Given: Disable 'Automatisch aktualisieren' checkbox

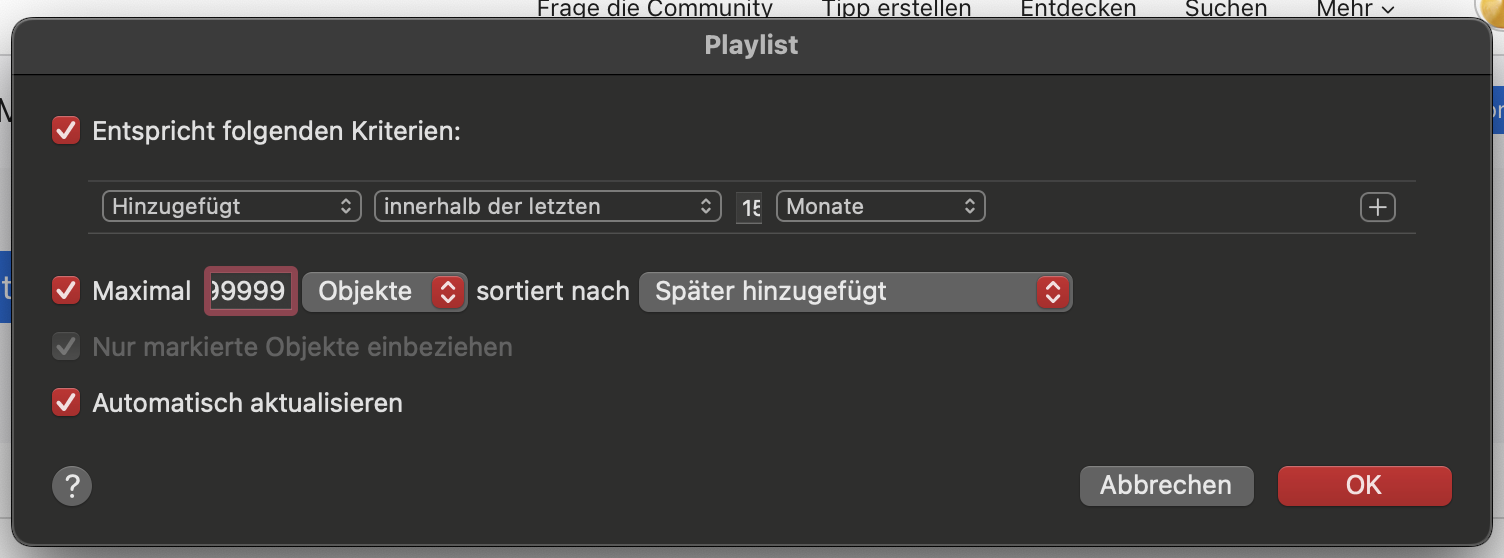Looking at the screenshot, I should [x=66, y=403].
